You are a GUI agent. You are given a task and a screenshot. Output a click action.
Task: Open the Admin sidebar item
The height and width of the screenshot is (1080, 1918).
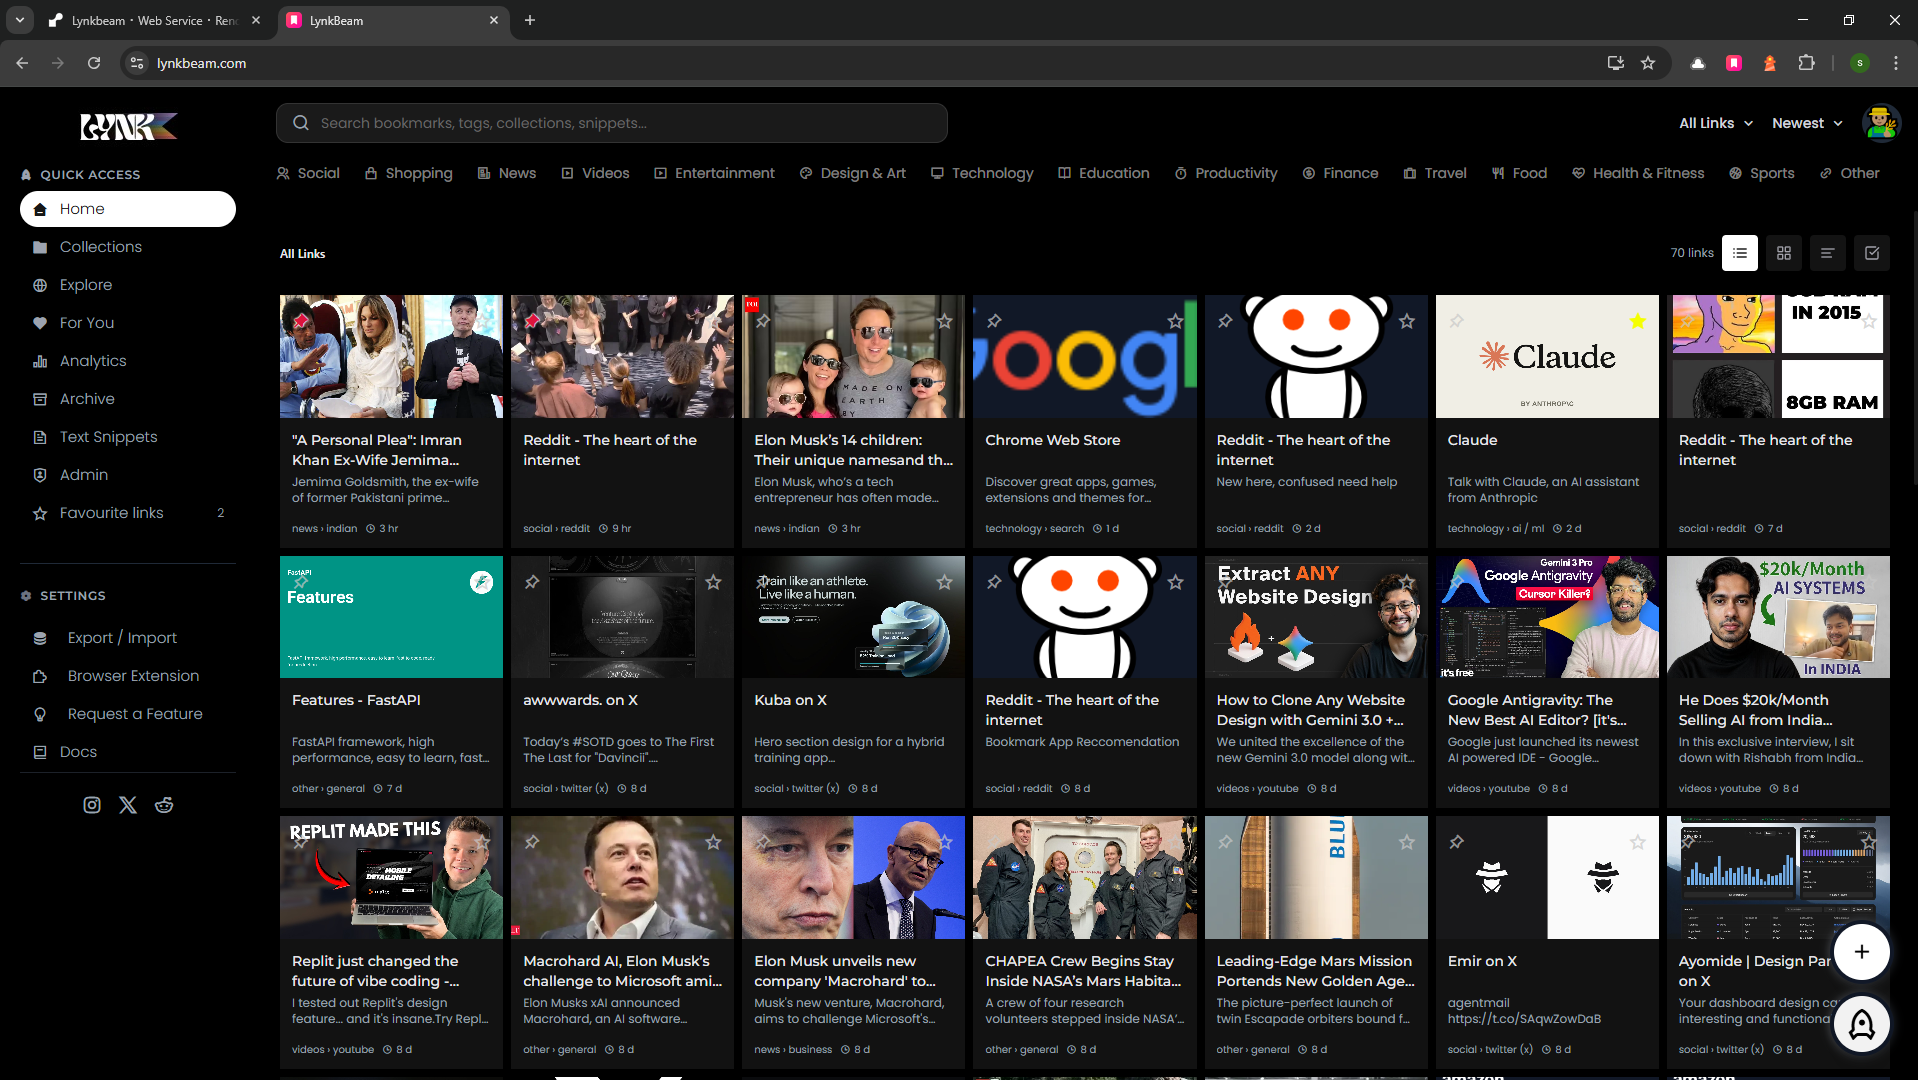tap(128, 475)
